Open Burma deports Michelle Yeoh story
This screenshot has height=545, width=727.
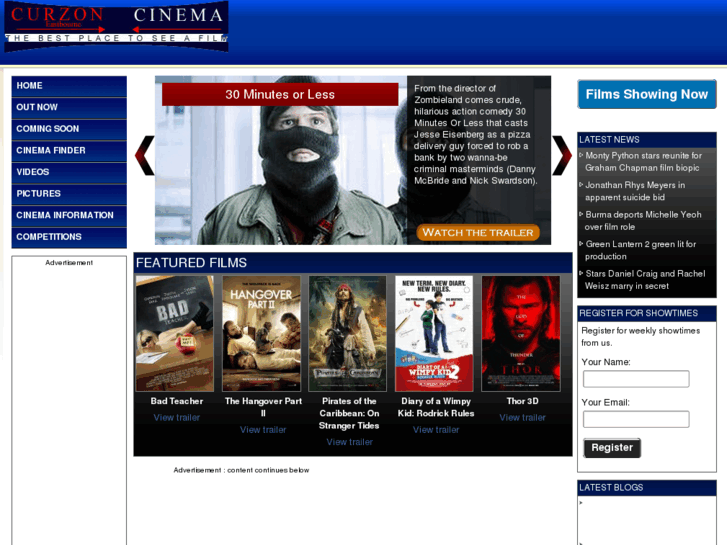[x=643, y=221]
